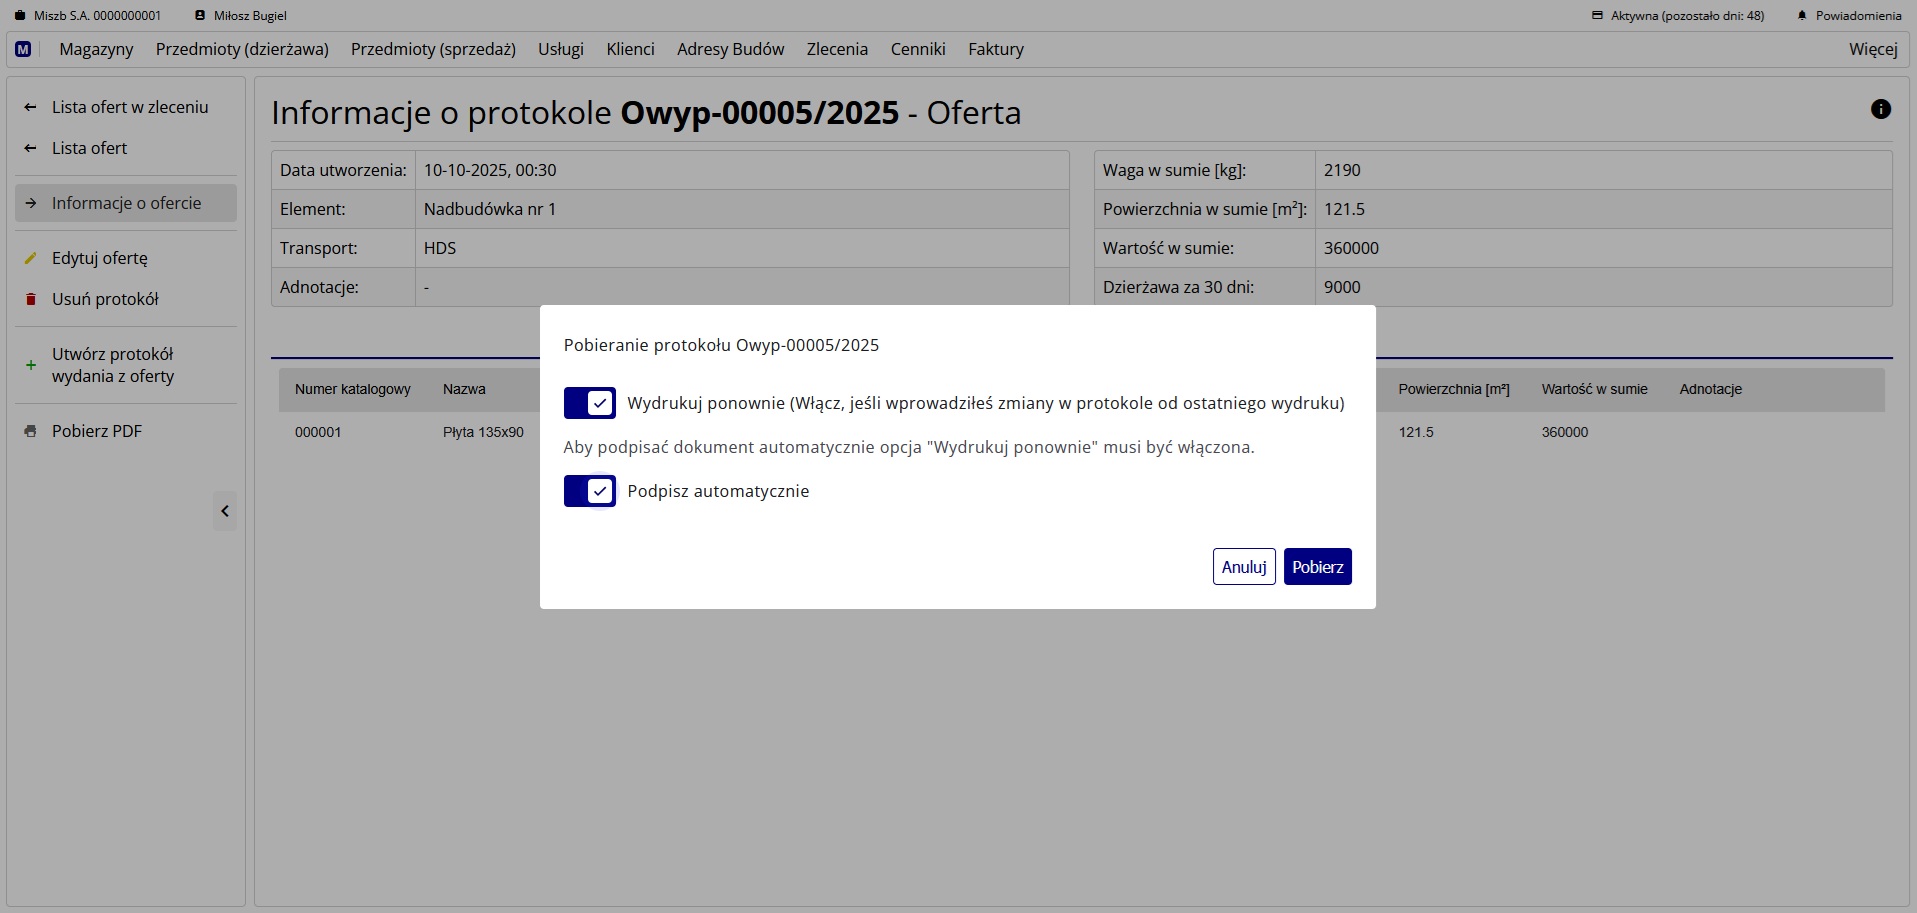The width and height of the screenshot is (1917, 913).
Task: Click the M logo icon in the top bar
Action: pos(23,49)
